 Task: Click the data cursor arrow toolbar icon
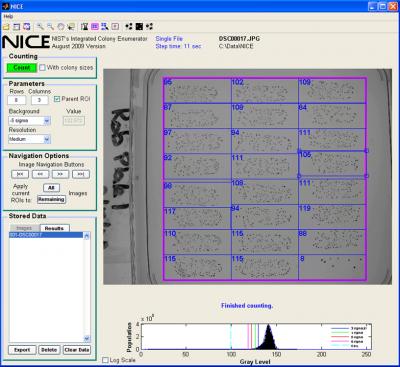[71, 26]
